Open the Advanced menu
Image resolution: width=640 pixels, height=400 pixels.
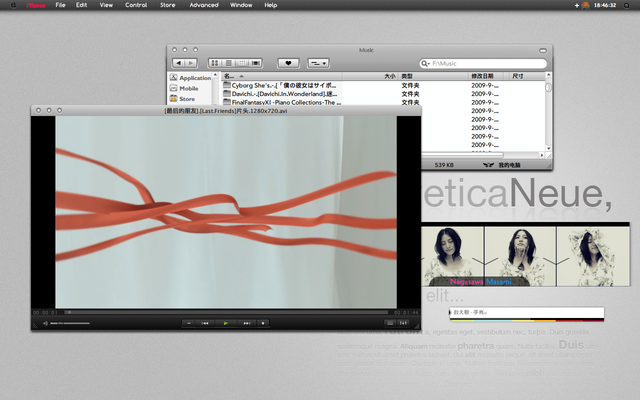click(204, 5)
